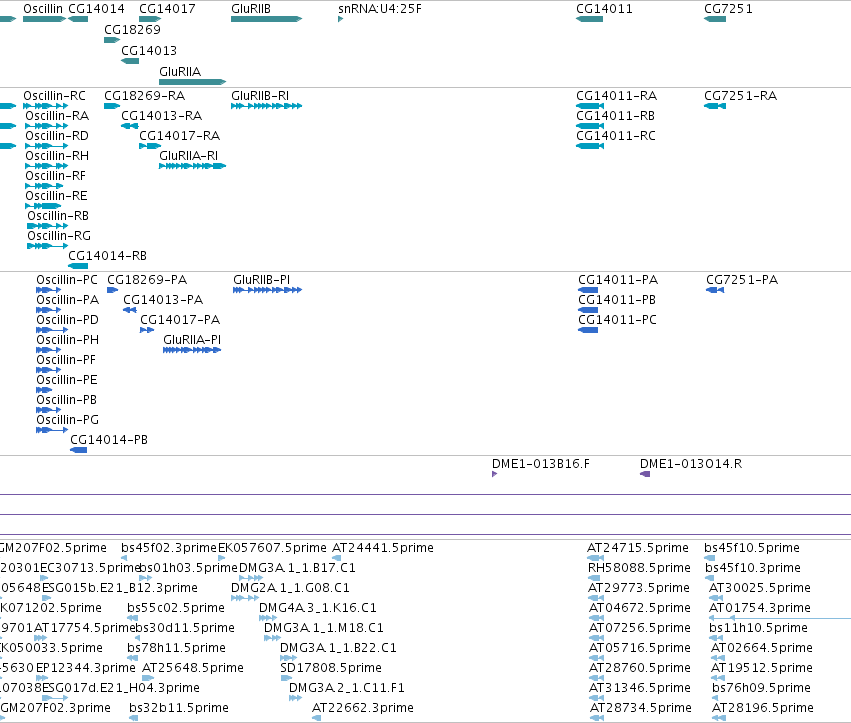Select GluRIIB-RI transcript glyph
The image size is (851, 723).
pos(266,106)
